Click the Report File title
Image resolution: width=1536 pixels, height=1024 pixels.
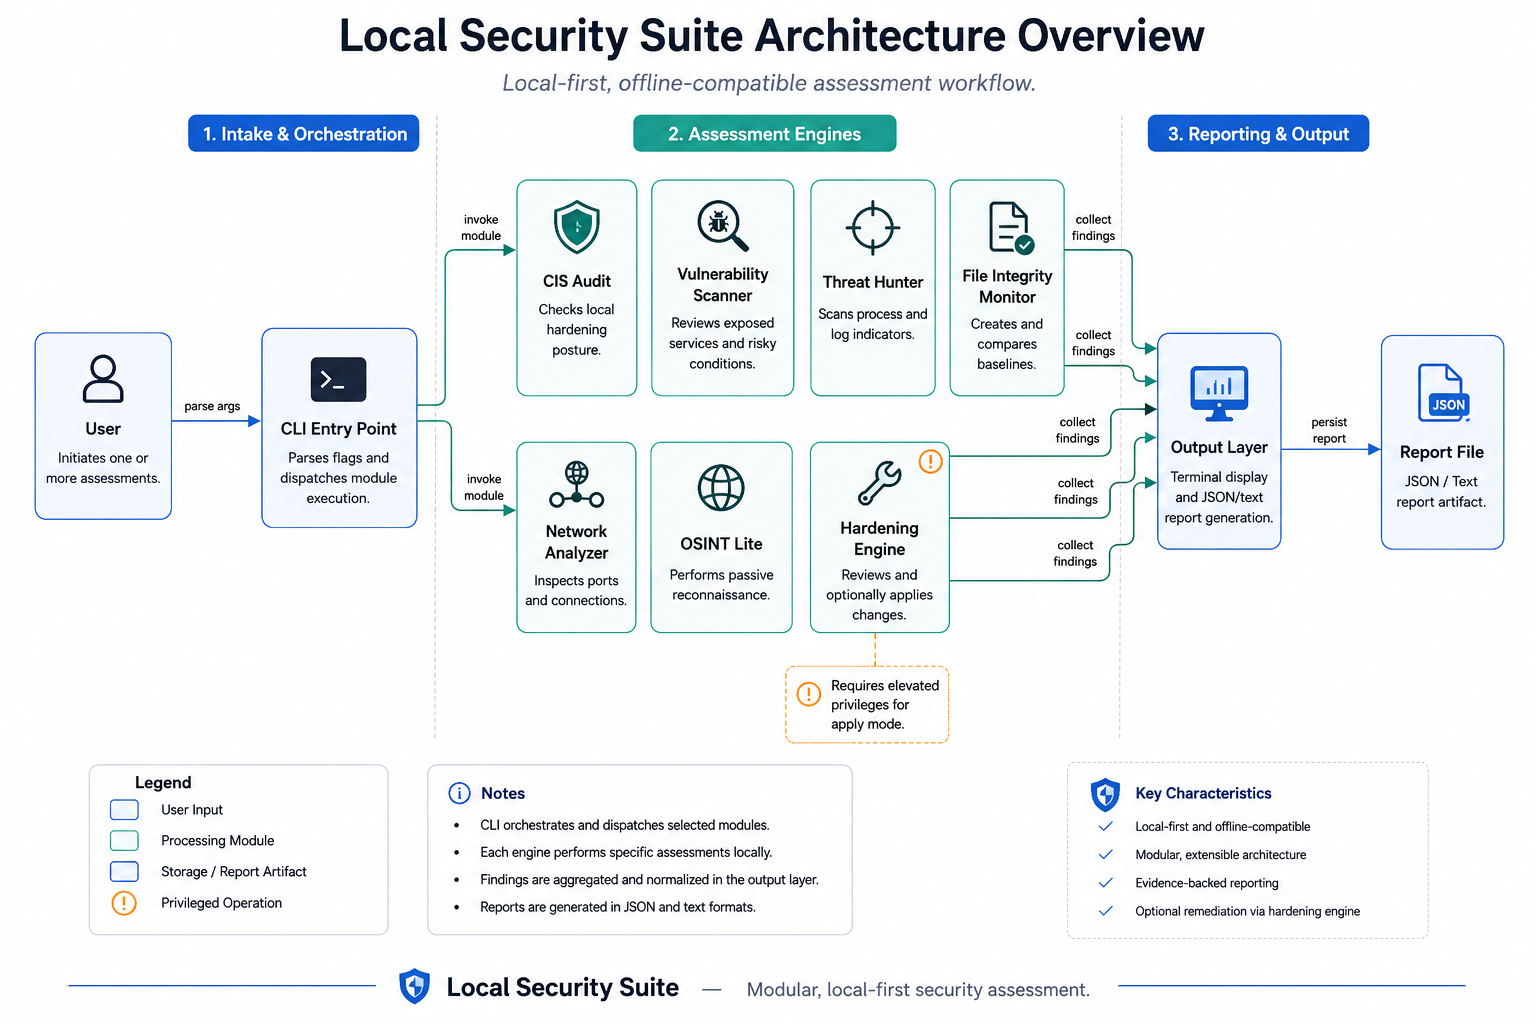(x=1442, y=452)
